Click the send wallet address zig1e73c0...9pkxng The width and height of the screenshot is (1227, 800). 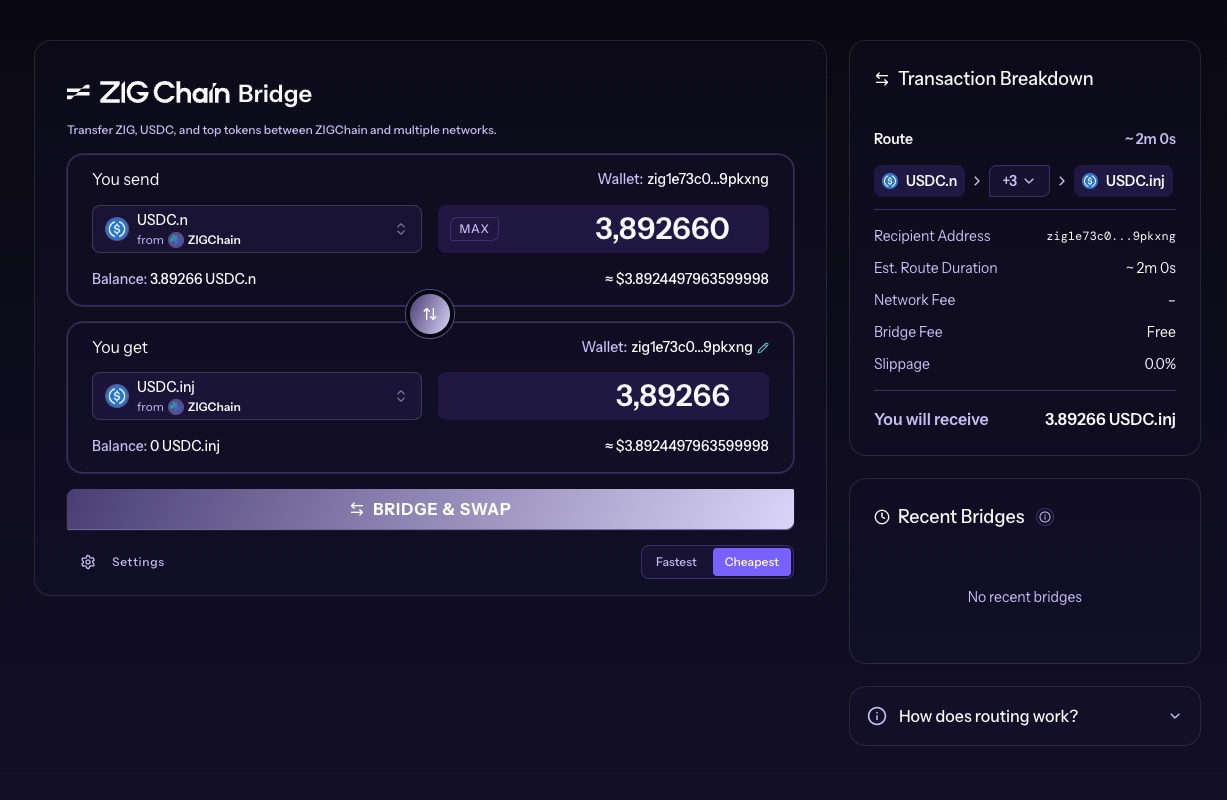pyautogui.click(x=708, y=180)
